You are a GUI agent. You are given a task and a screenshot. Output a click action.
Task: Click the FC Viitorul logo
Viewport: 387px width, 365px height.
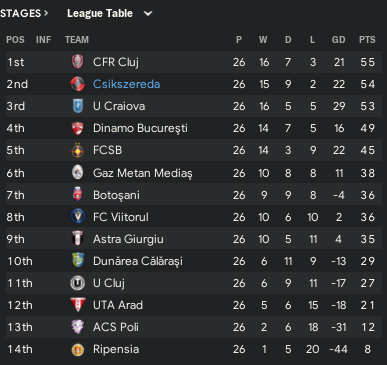pos(78,217)
